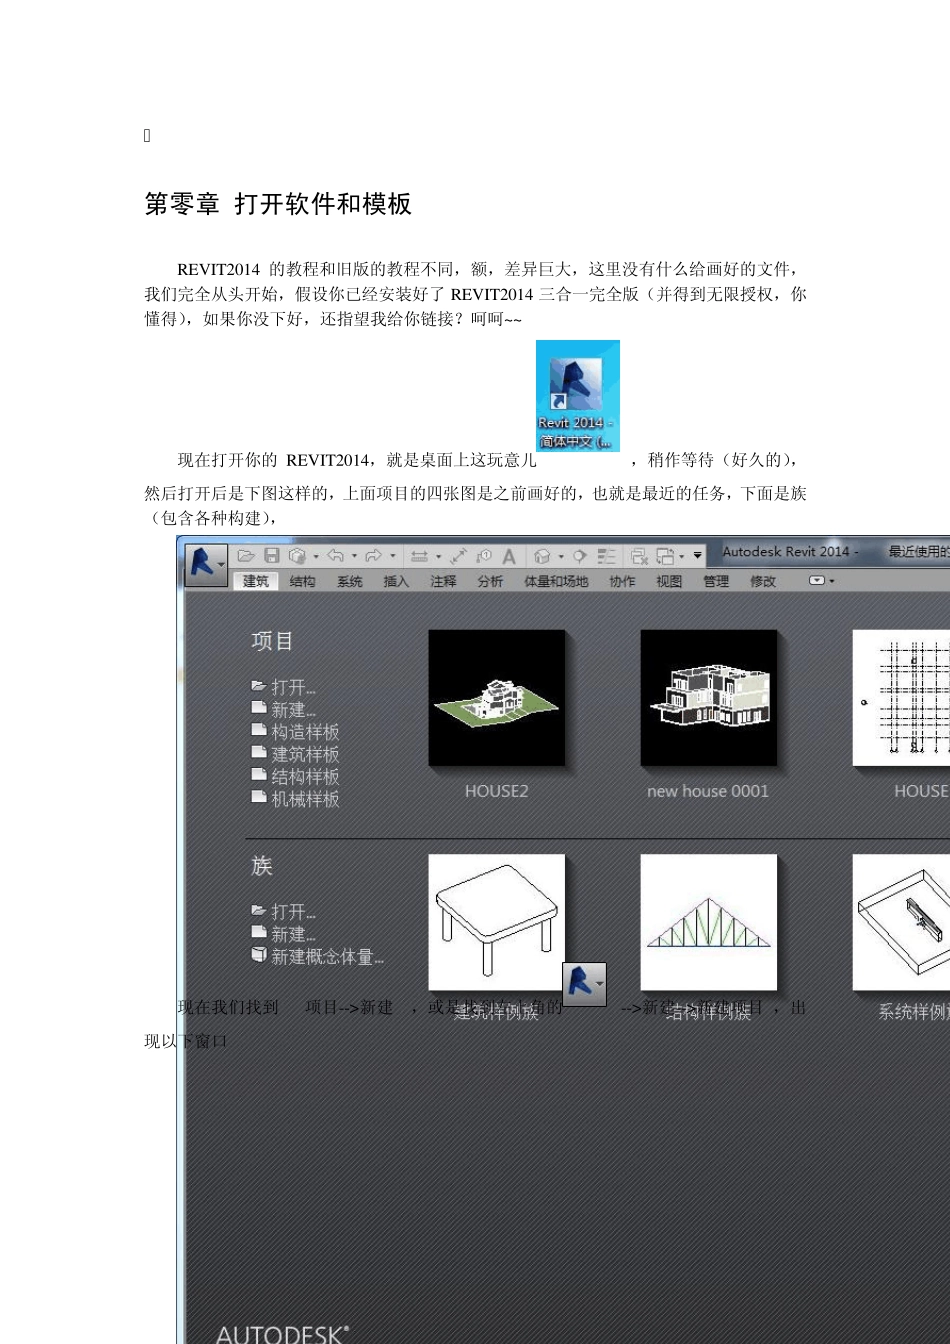Choose the 构造样板 template link
Image resolution: width=950 pixels, height=1344 pixels.
pyautogui.click(x=305, y=732)
